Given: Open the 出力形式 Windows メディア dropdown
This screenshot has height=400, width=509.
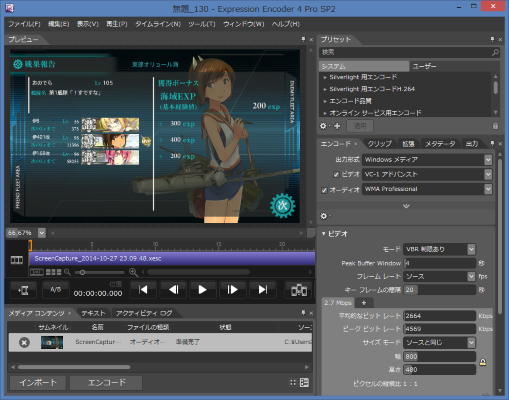Looking at the screenshot, I should click(x=488, y=160).
